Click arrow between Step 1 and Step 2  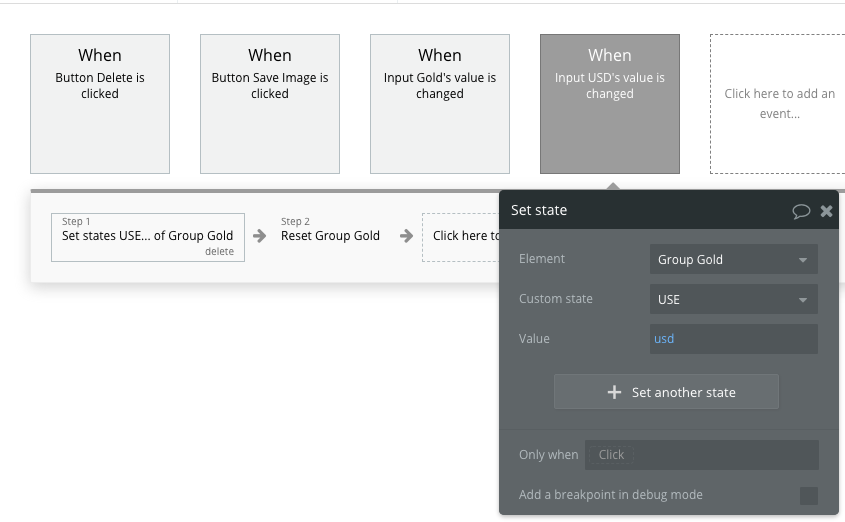click(x=260, y=236)
